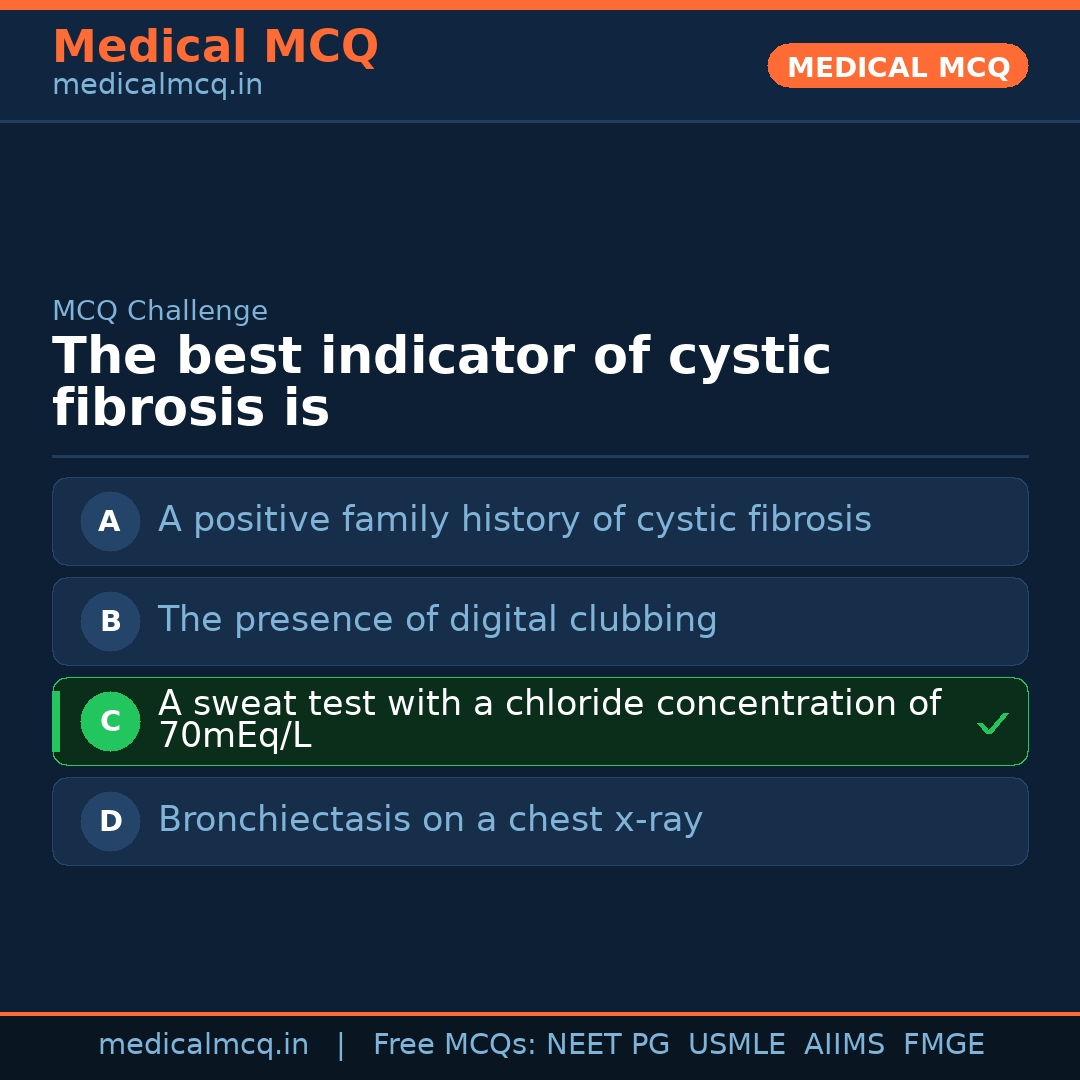This screenshot has height=1080, width=1080.
Task: Click the circled letter A badge
Action: click(110, 521)
